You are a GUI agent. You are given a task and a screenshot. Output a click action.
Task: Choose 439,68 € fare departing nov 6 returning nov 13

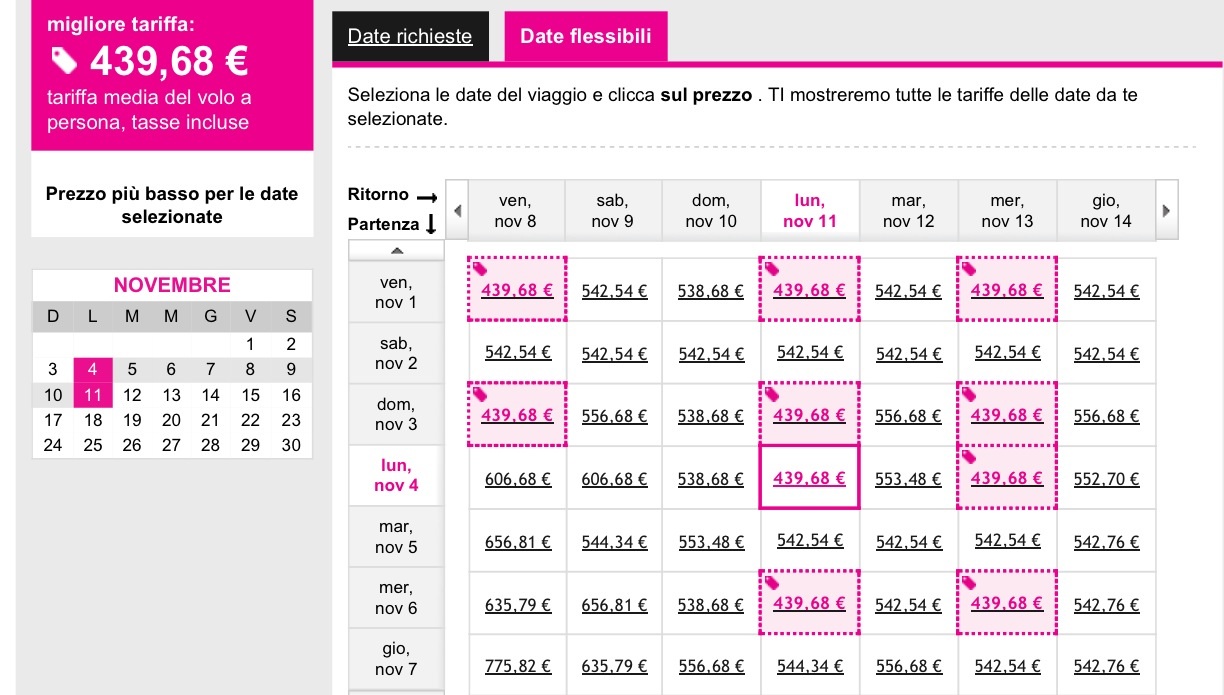pos(1007,603)
